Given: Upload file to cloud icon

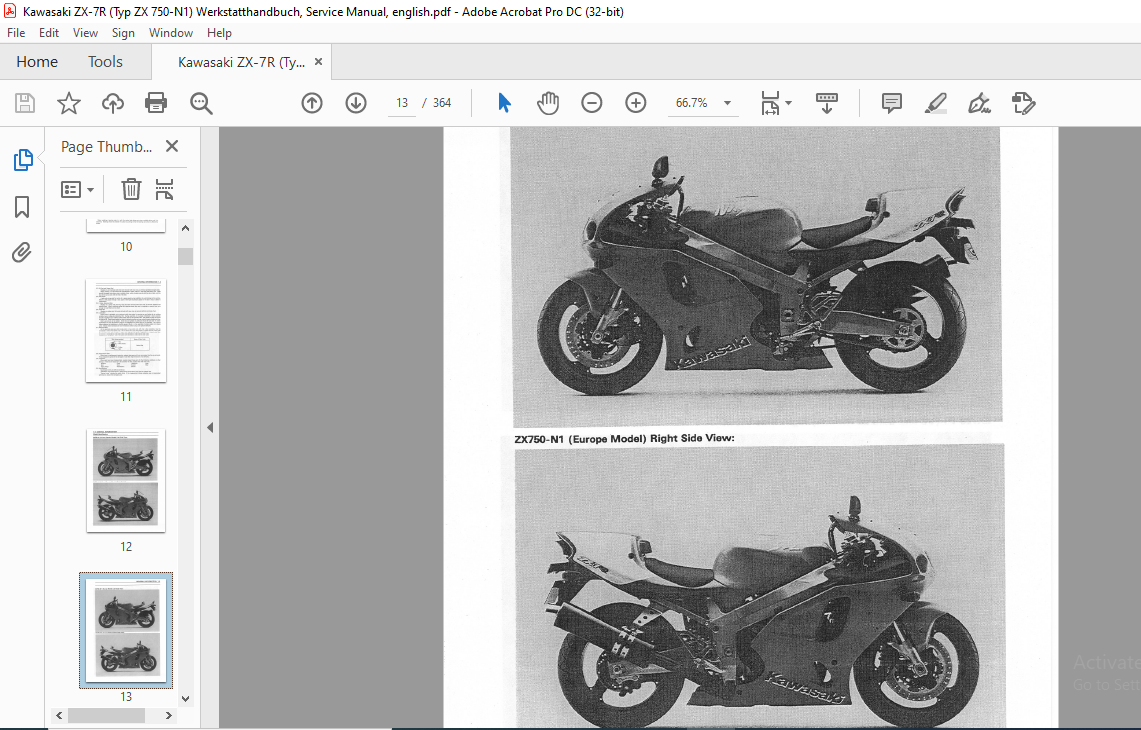Looking at the screenshot, I should pos(113,103).
